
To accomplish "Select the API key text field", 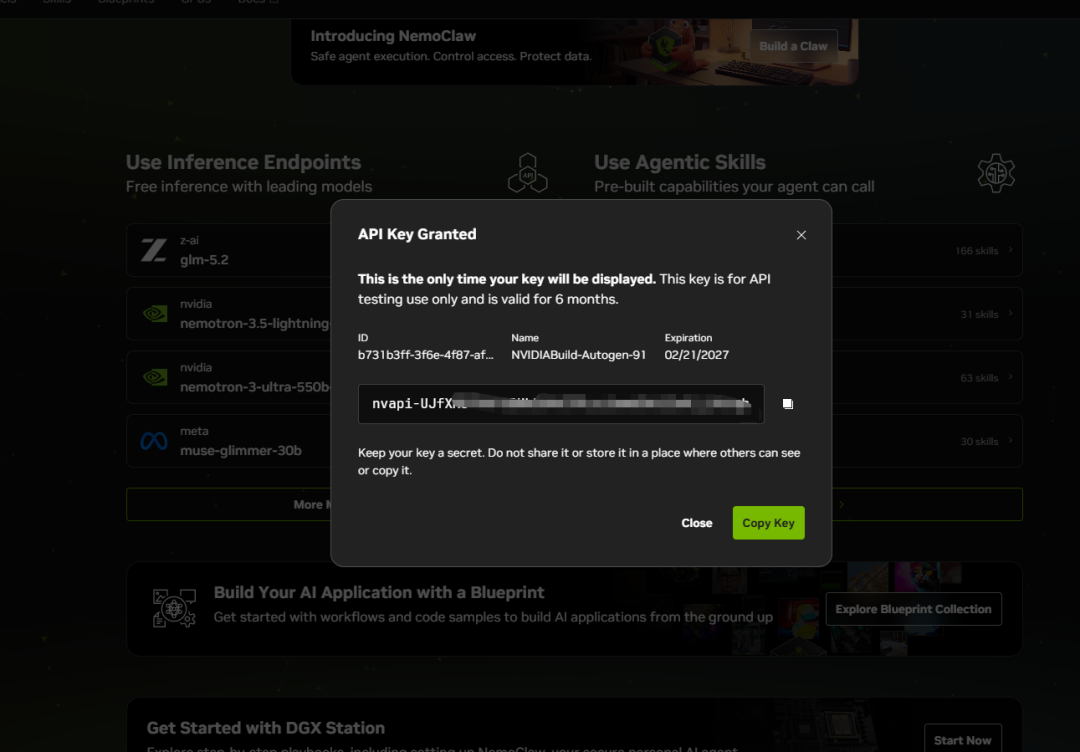I will [561, 404].
